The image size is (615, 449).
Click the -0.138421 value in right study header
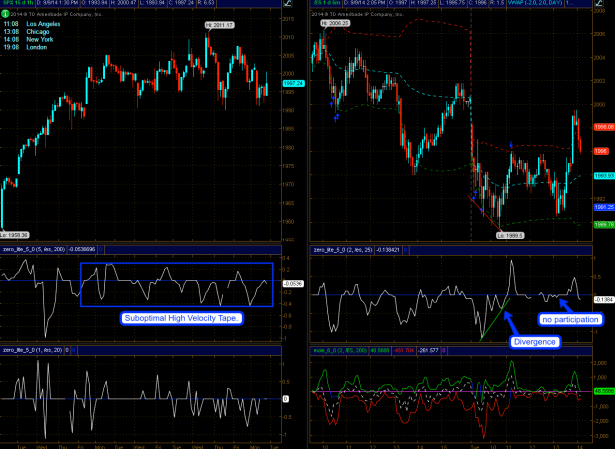coord(388,249)
